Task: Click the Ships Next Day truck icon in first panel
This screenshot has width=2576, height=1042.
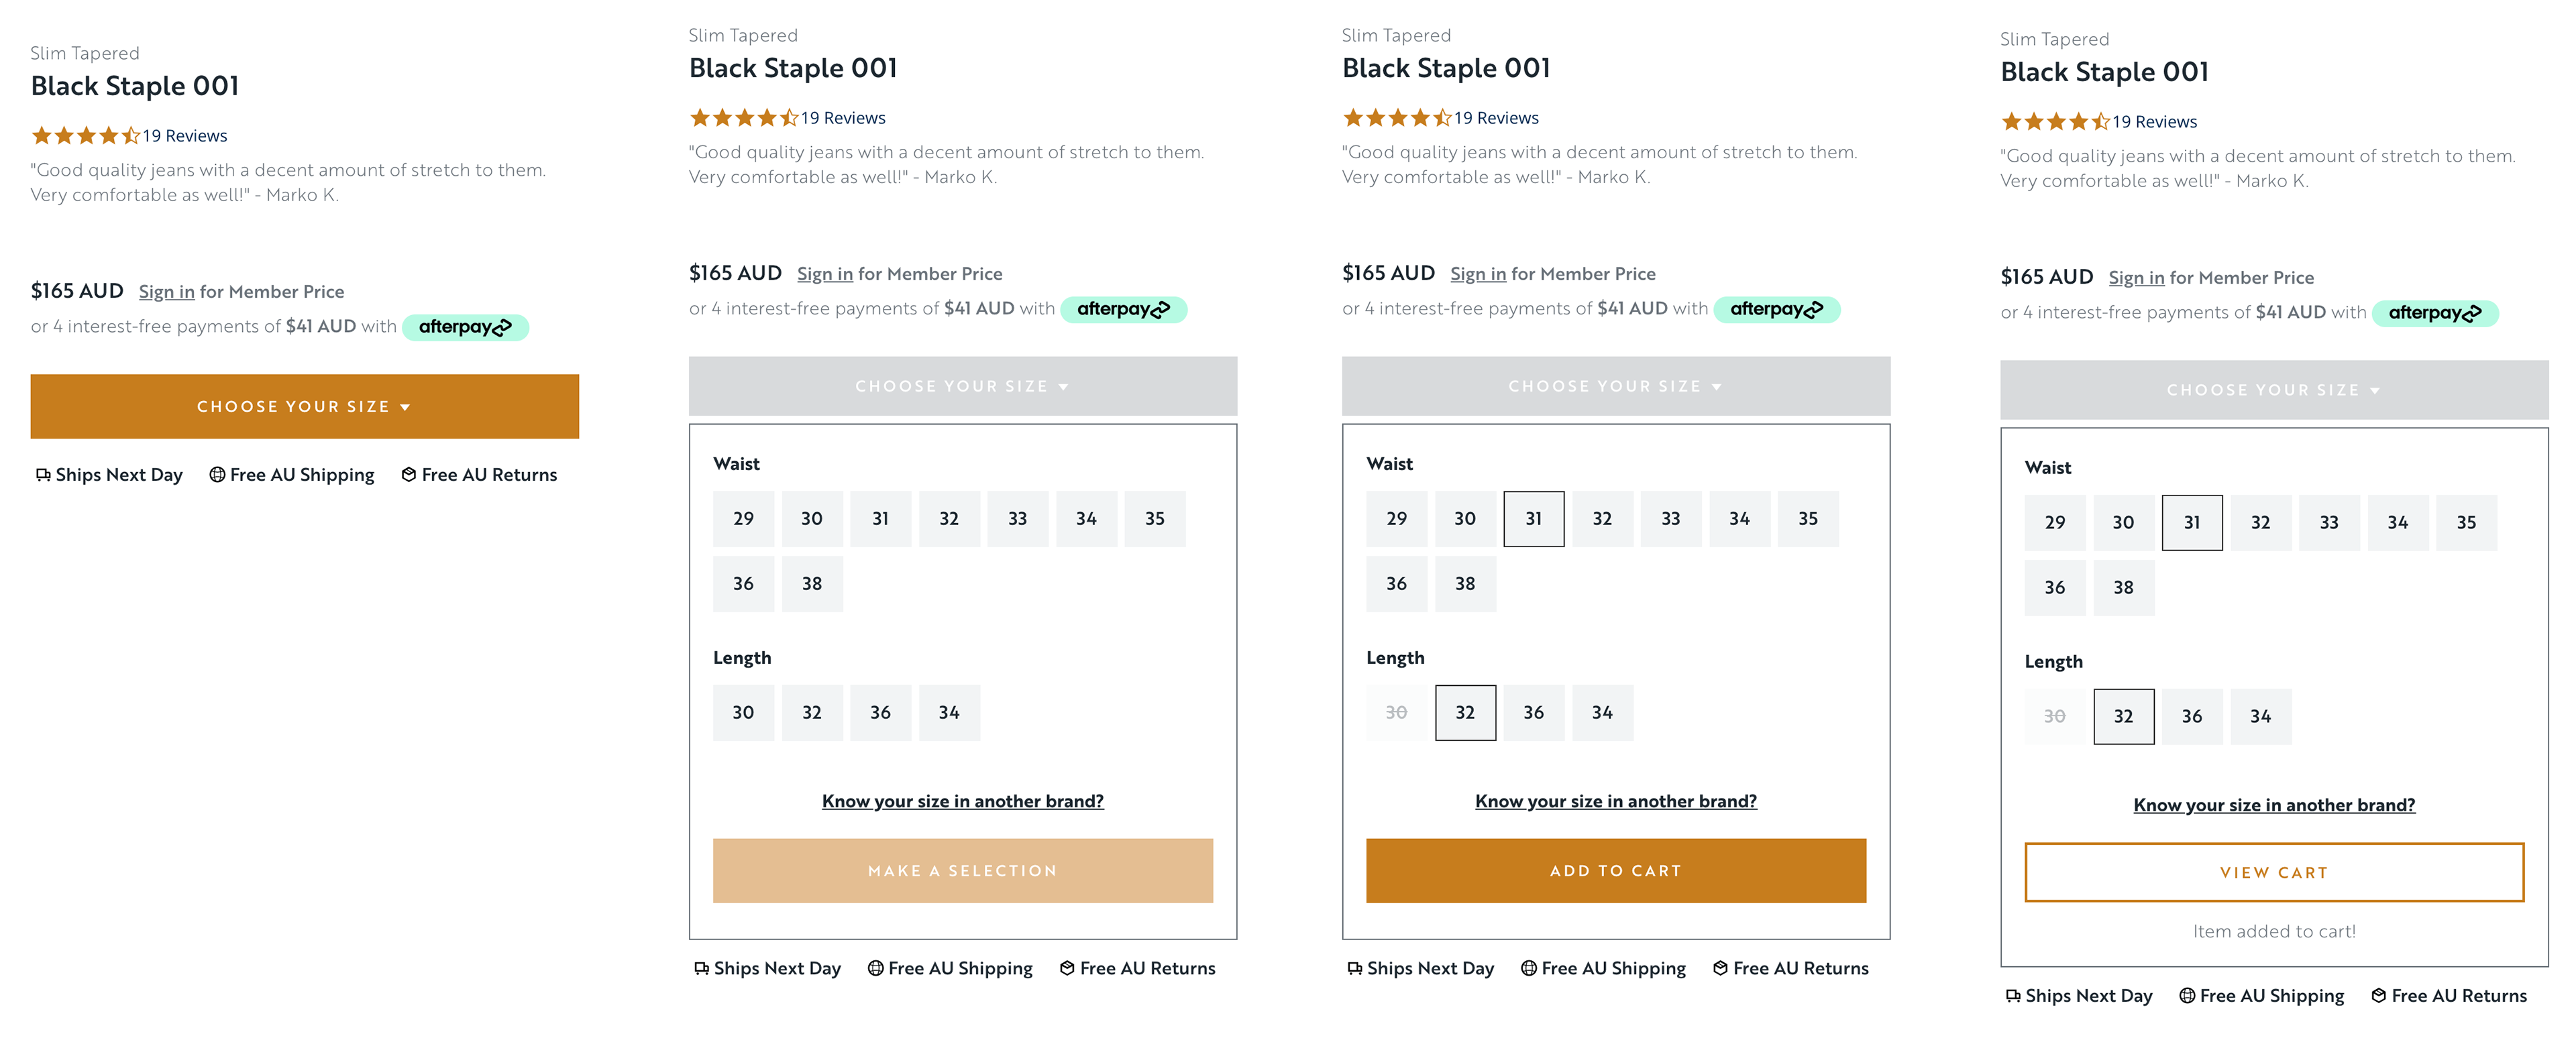Action: 43,475
